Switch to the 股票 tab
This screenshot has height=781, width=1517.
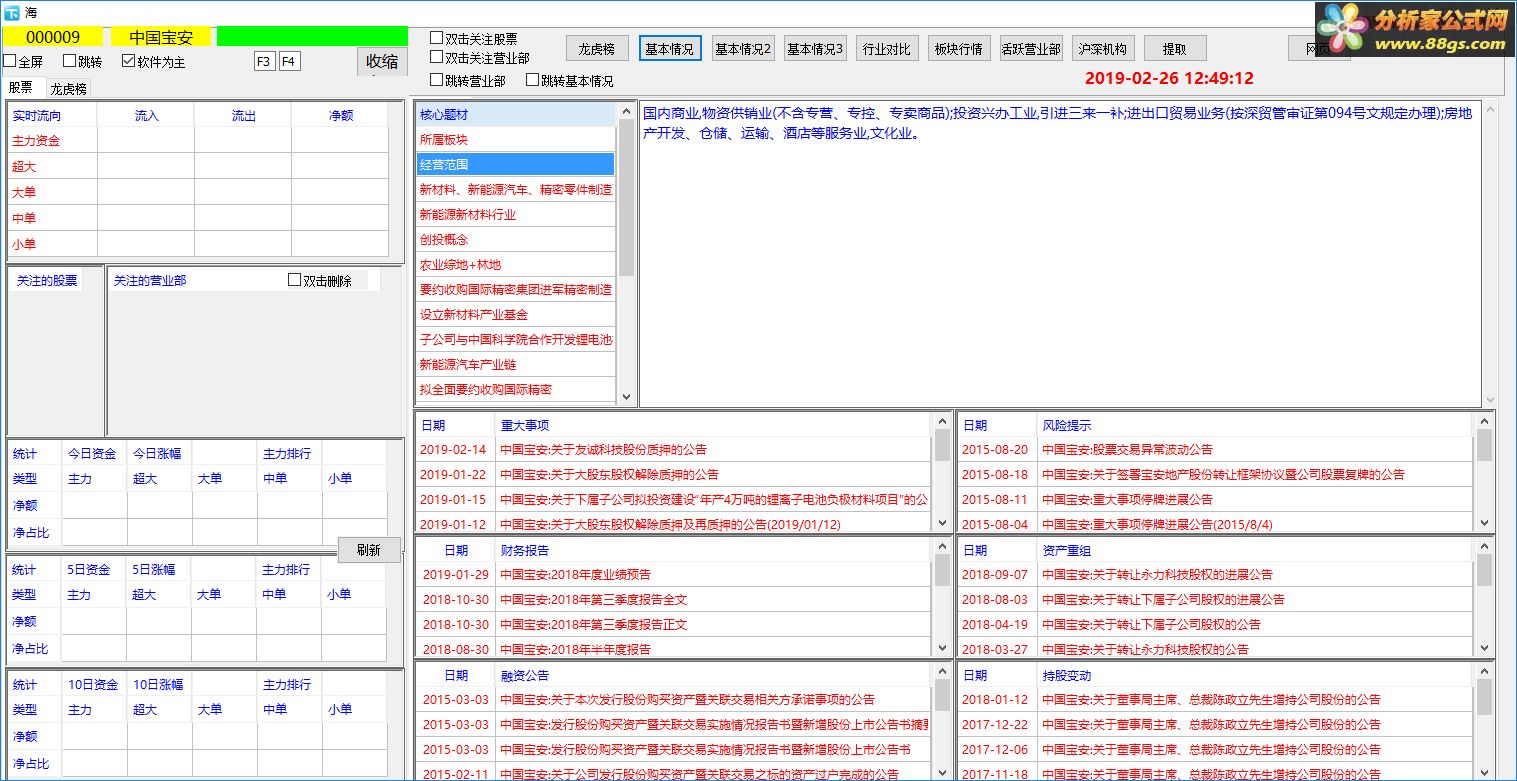[x=21, y=88]
